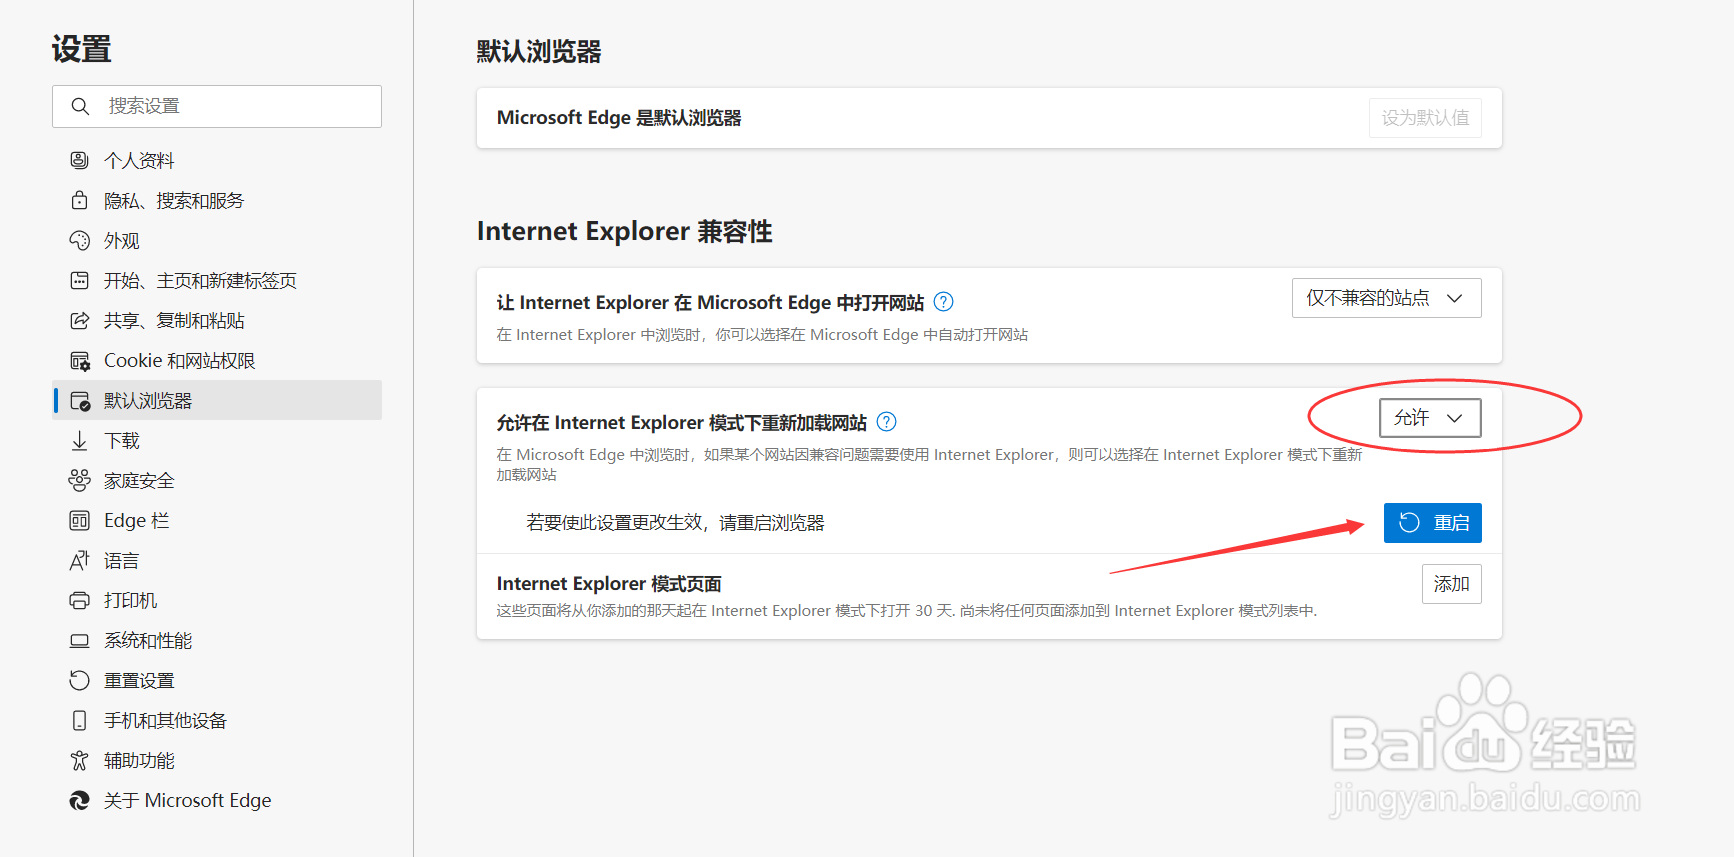The image size is (1734, 857).
Task: Click the Microsoft Edge 是默认浏览器 text
Action: tap(619, 118)
